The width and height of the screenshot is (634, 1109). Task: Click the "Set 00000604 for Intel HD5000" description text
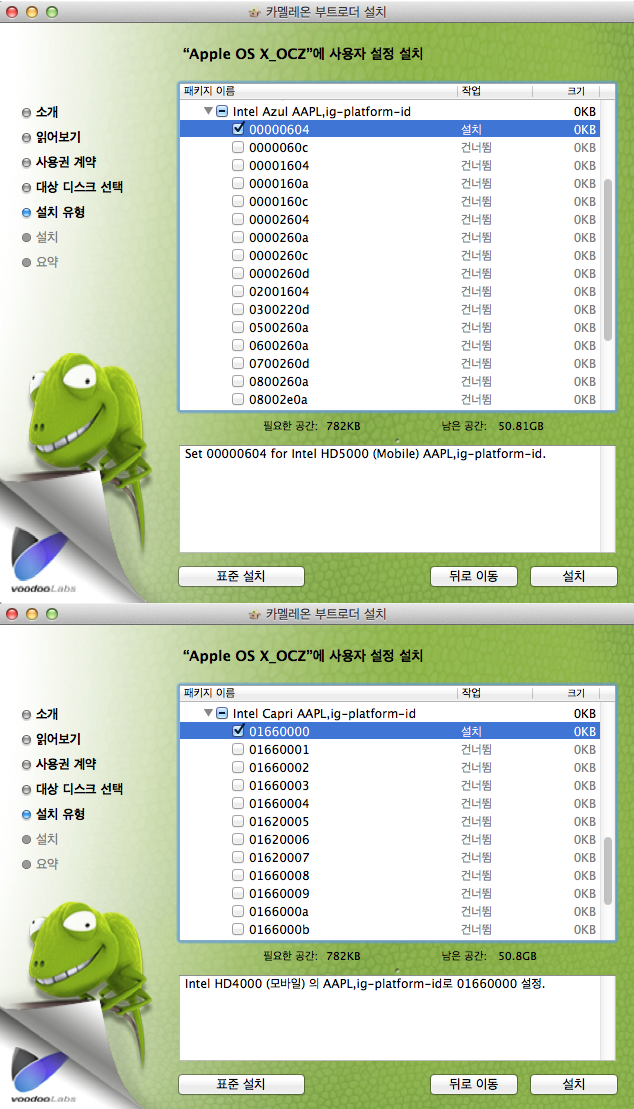click(x=365, y=453)
